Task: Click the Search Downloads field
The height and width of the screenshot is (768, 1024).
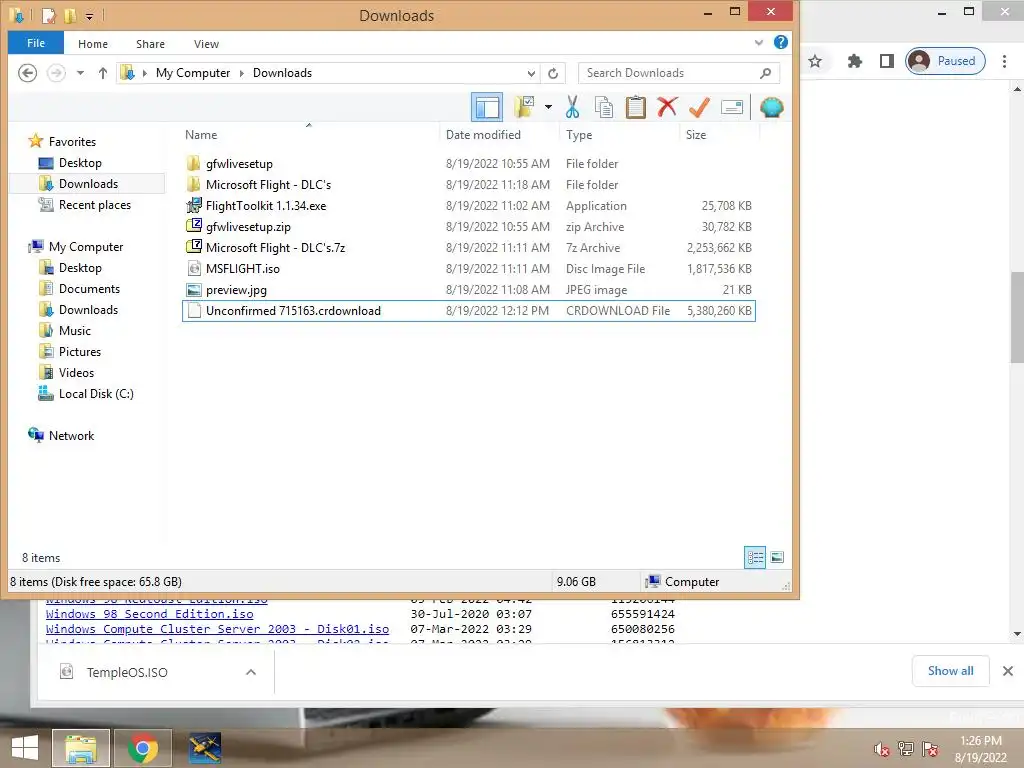Action: pyautogui.click(x=679, y=73)
